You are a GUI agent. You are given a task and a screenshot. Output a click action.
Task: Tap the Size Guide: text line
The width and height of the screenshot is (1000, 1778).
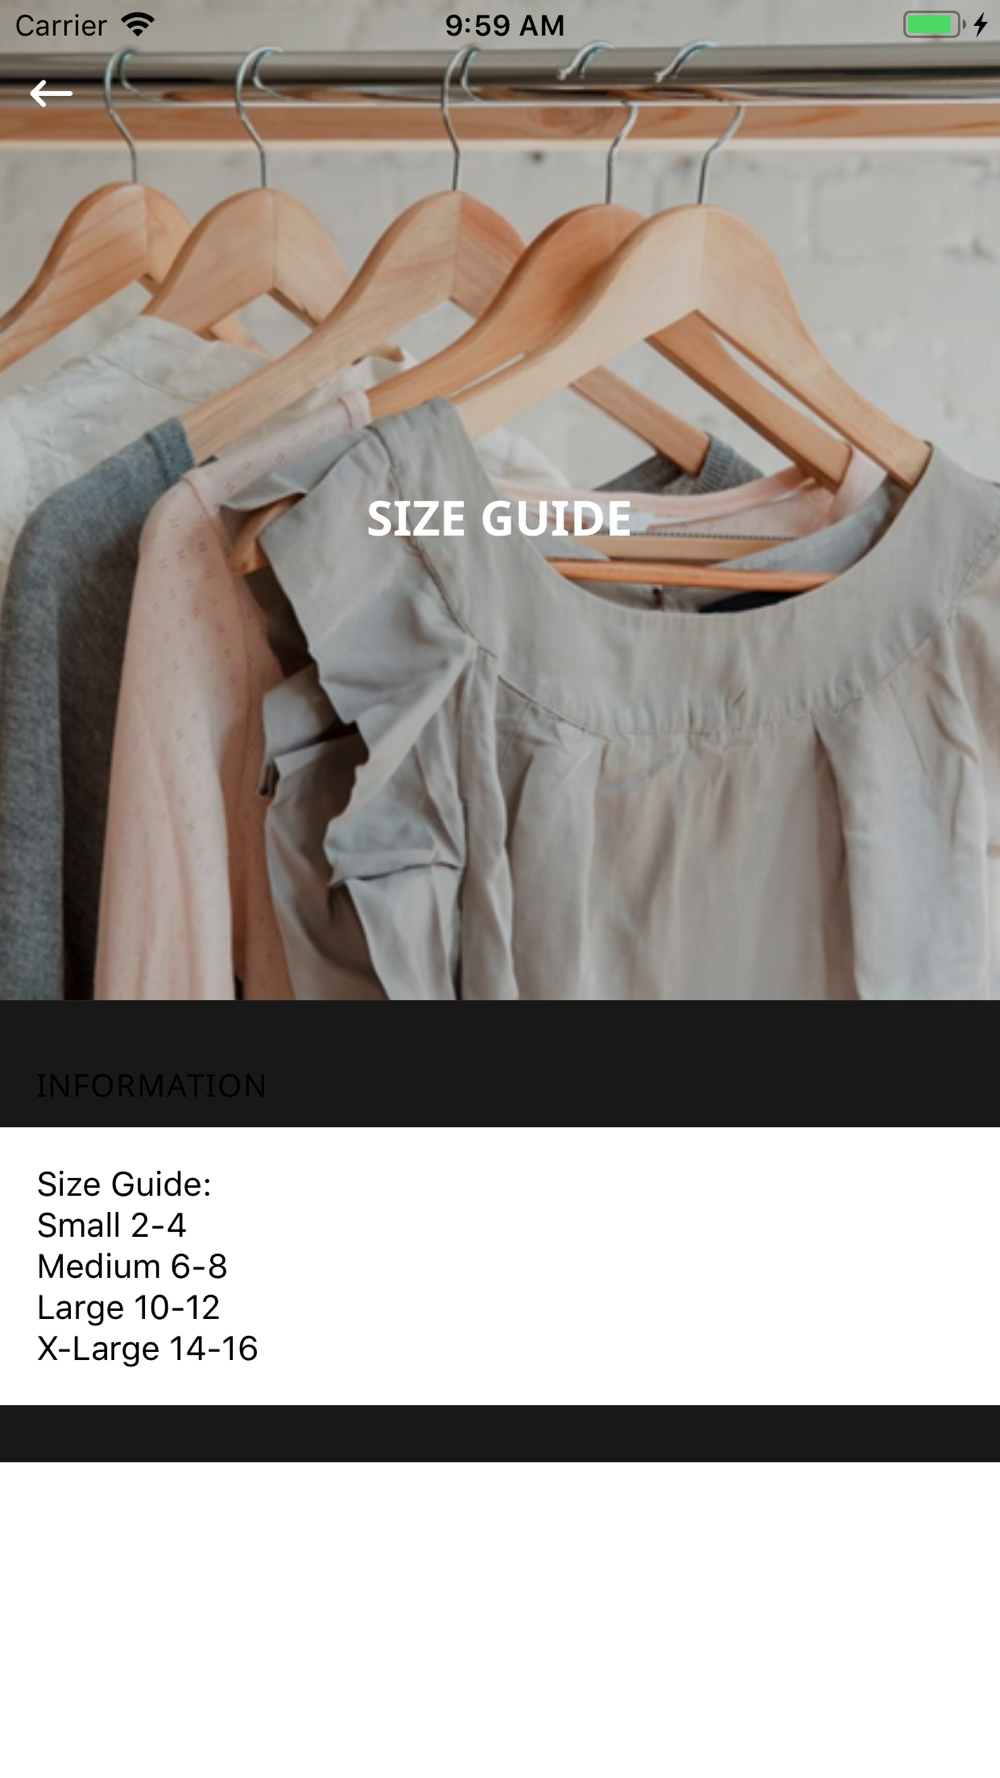click(124, 1184)
